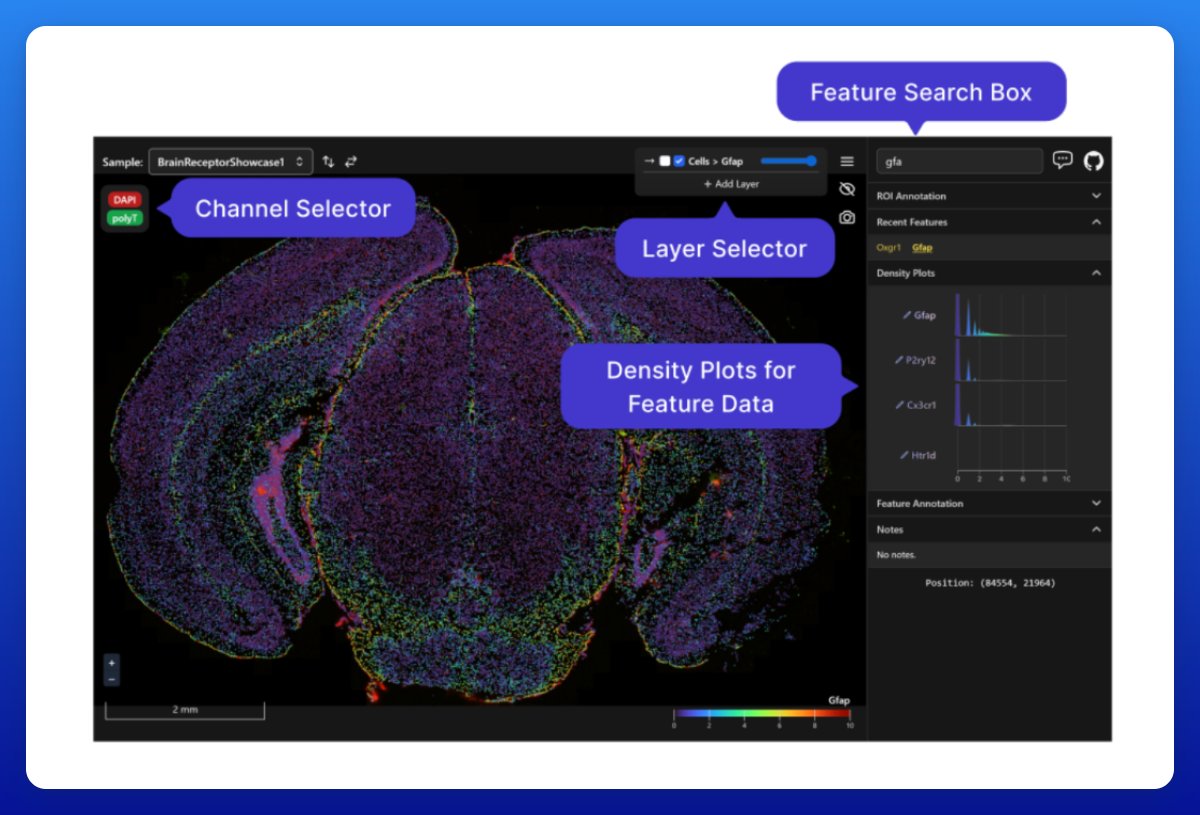The height and width of the screenshot is (815, 1200).
Task: Click the pencil icon next to P2ry12
Action: click(x=899, y=360)
